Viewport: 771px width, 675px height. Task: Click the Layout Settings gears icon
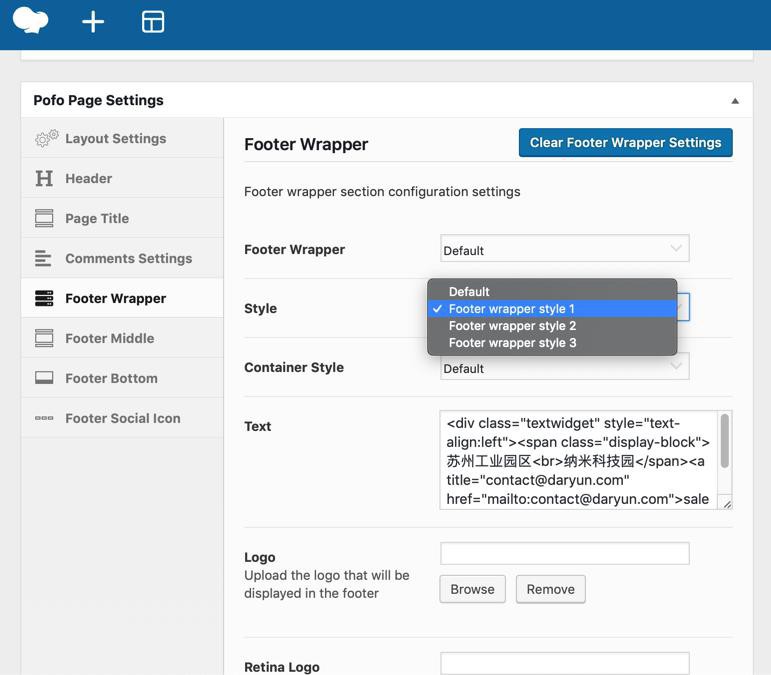pos(46,139)
